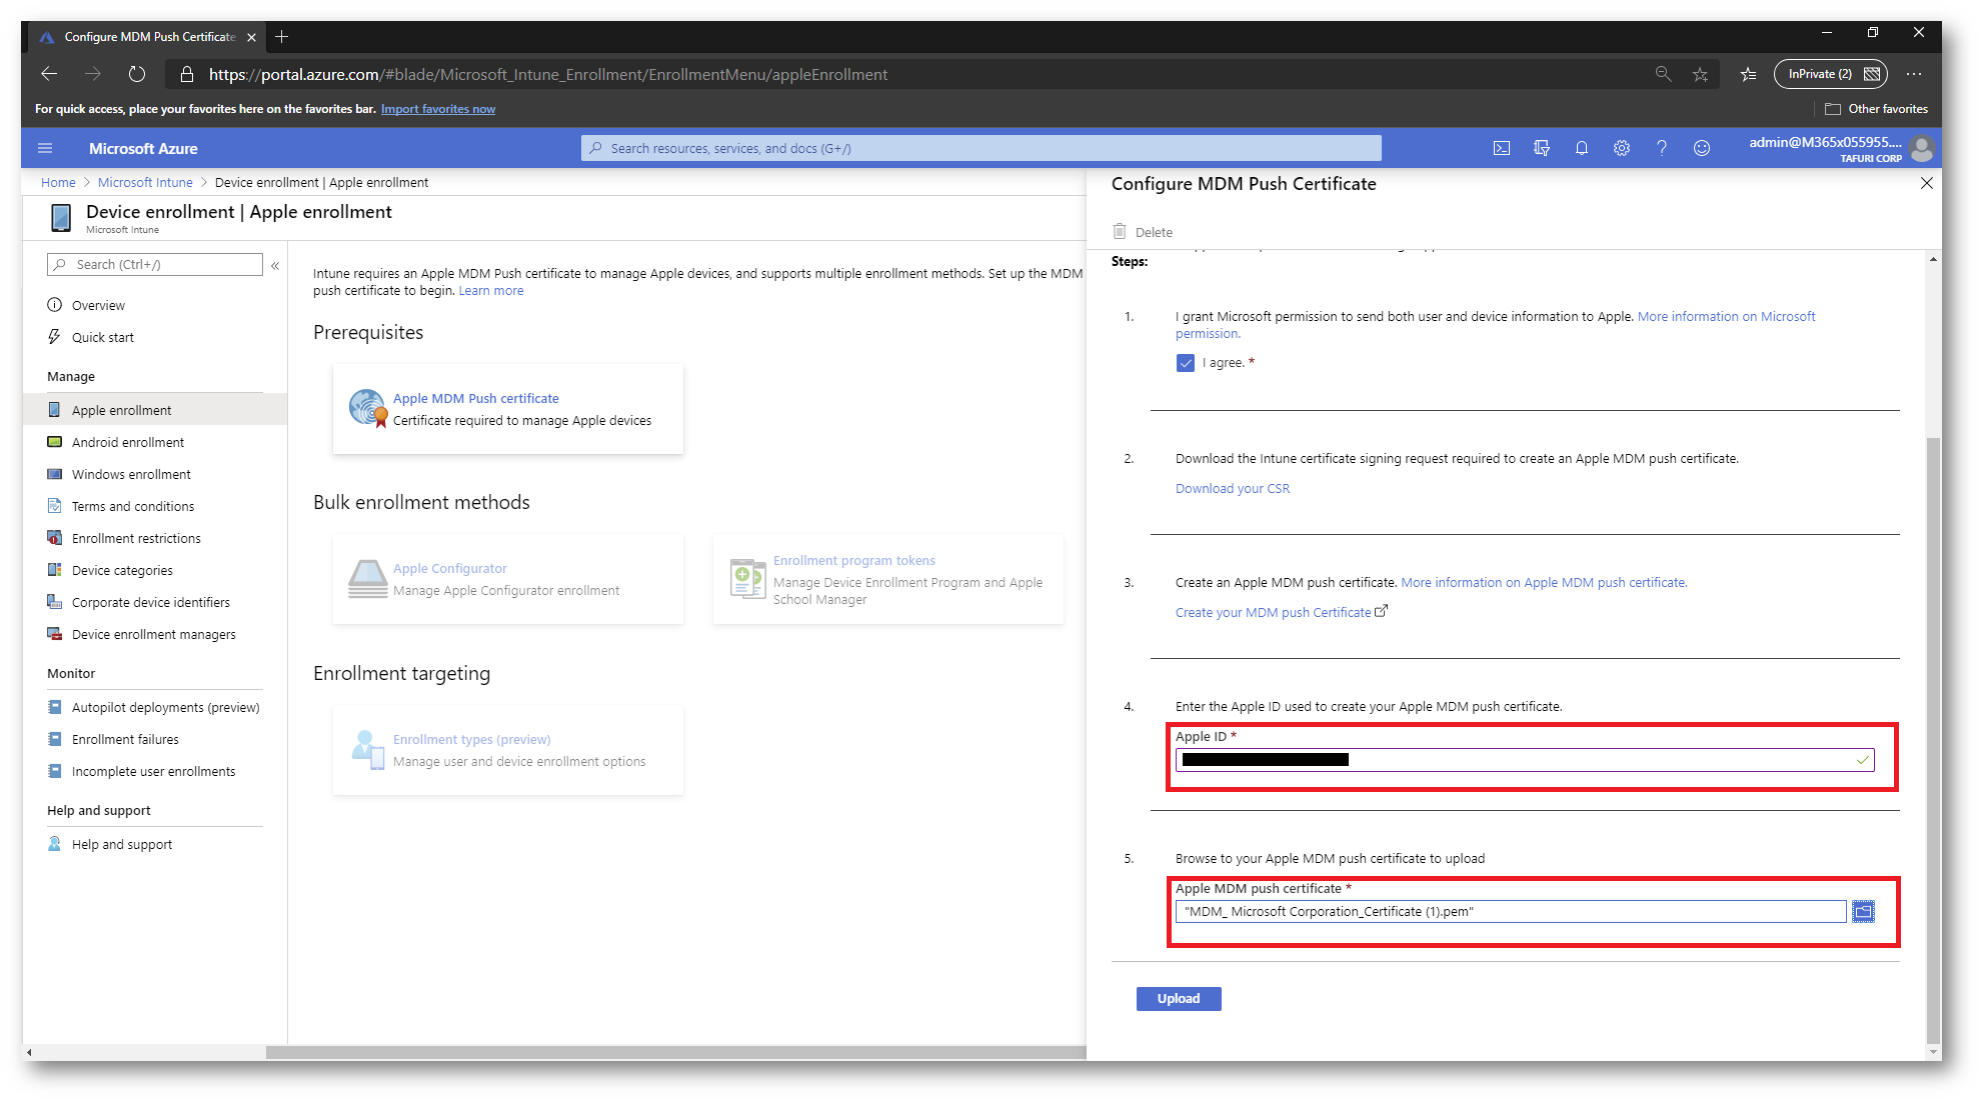Open the notifications bell icon

[x=1581, y=148]
